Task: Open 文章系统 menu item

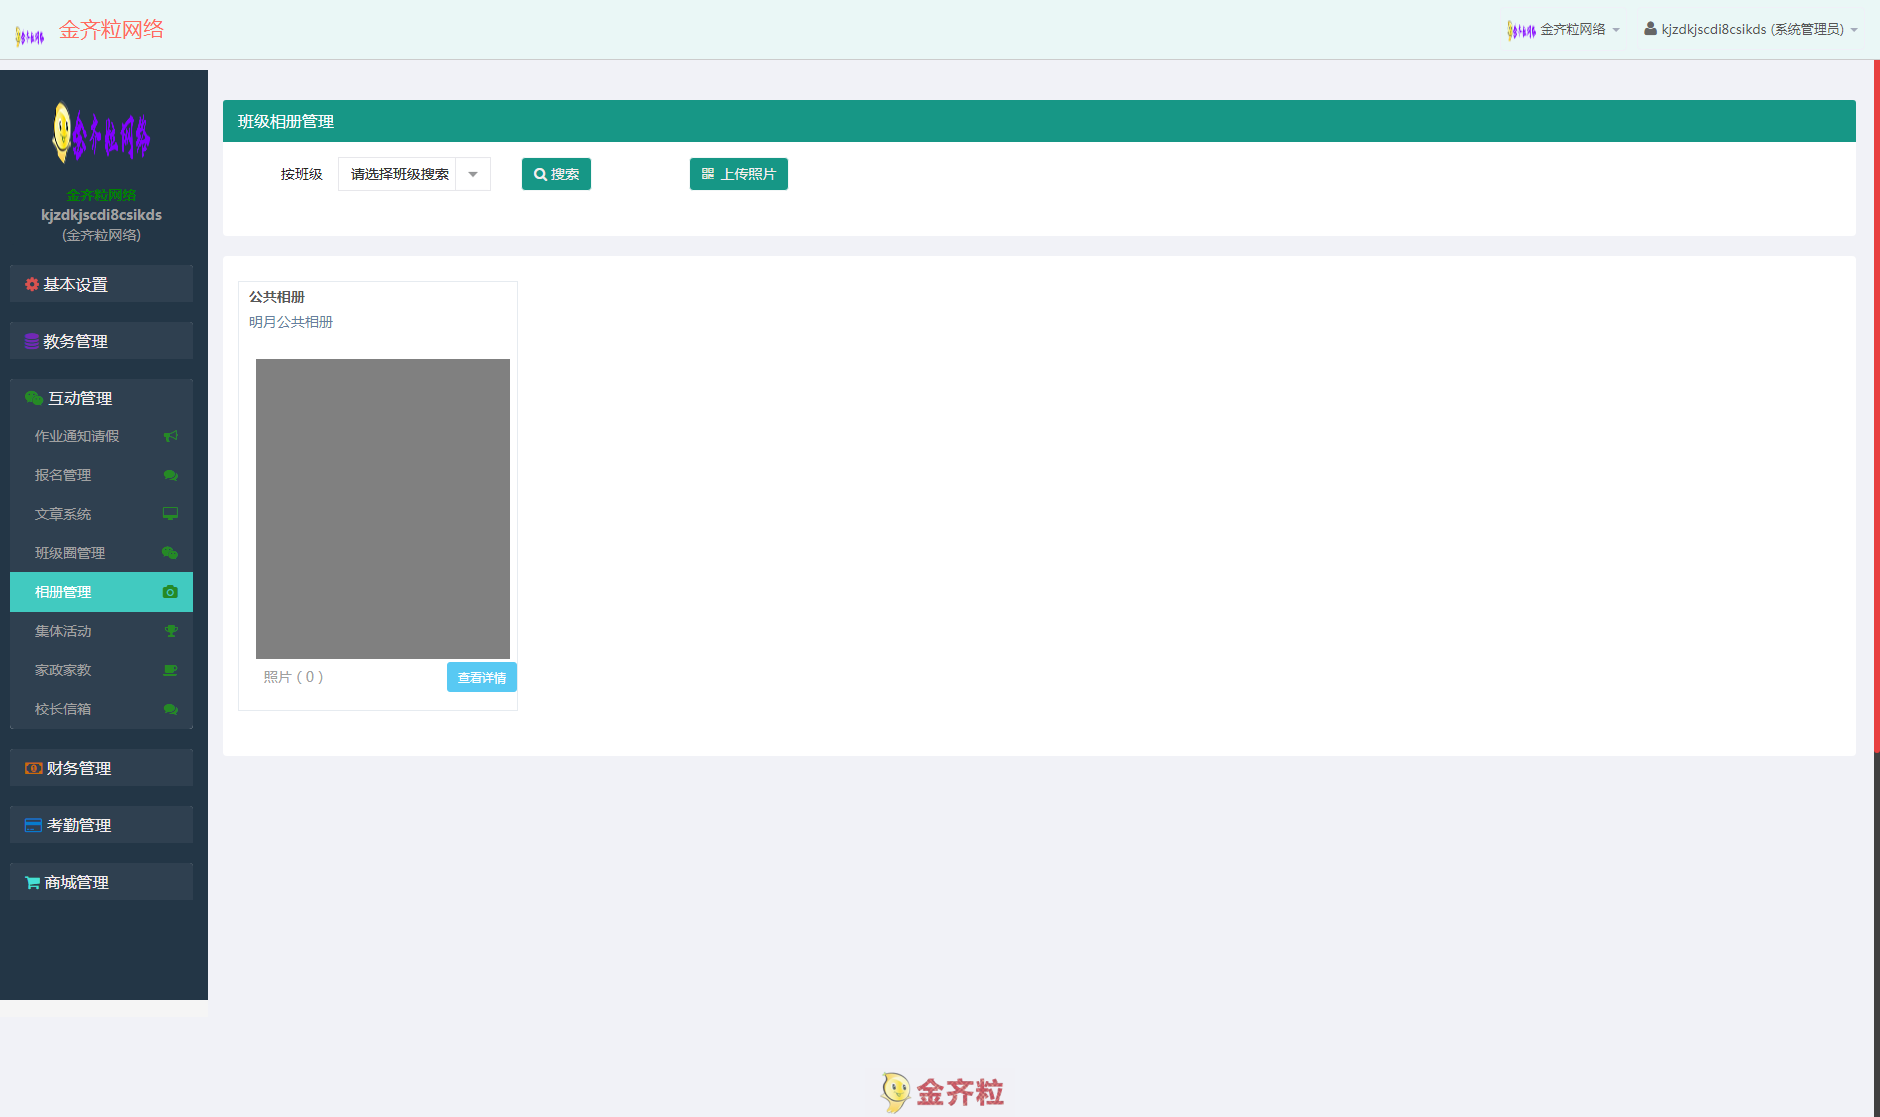Action: [101, 514]
